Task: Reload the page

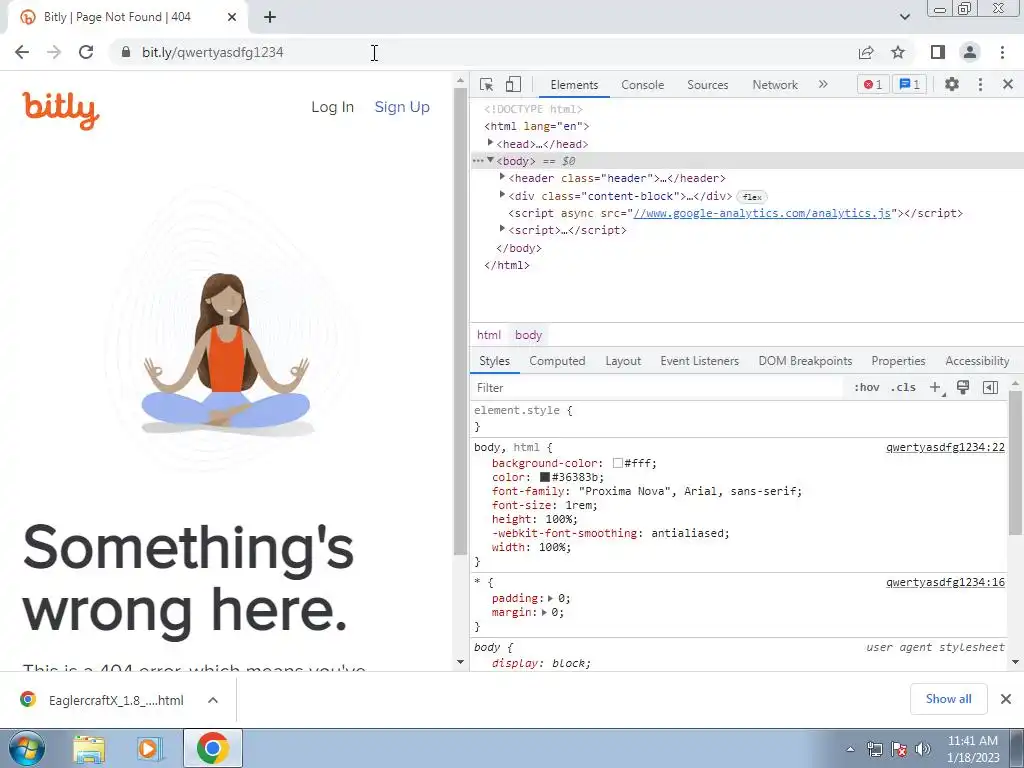Action: [x=86, y=52]
